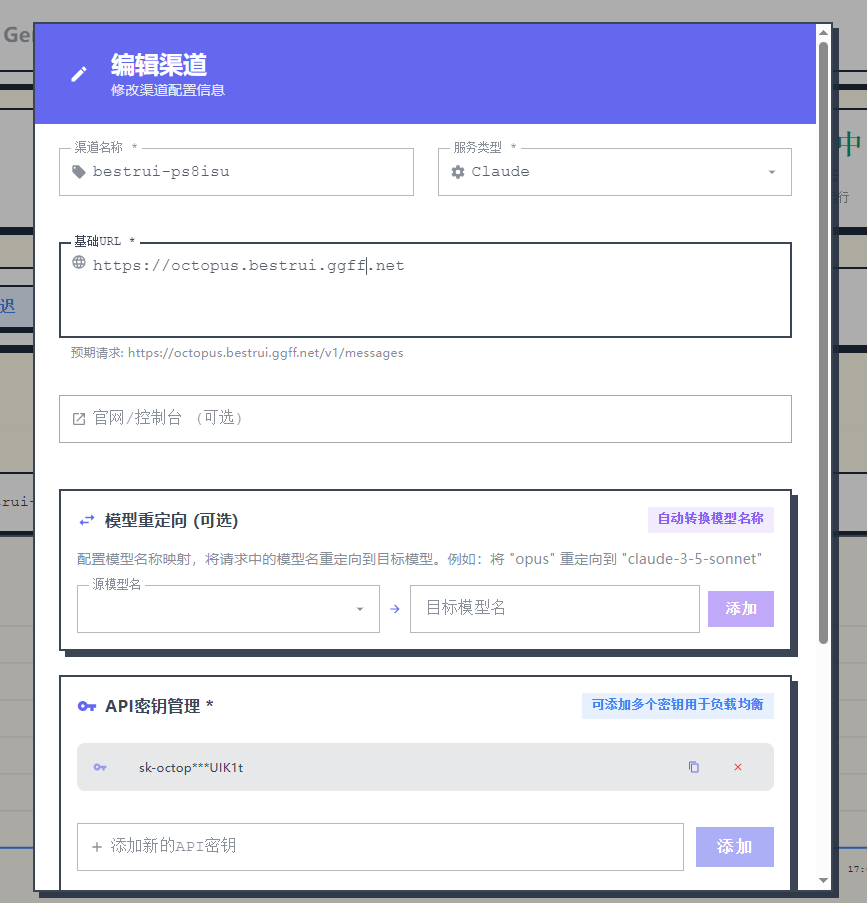Click the 可添加多个密钥用于负载均衡 badge
Viewport: 867px width, 903px height.
point(677,705)
